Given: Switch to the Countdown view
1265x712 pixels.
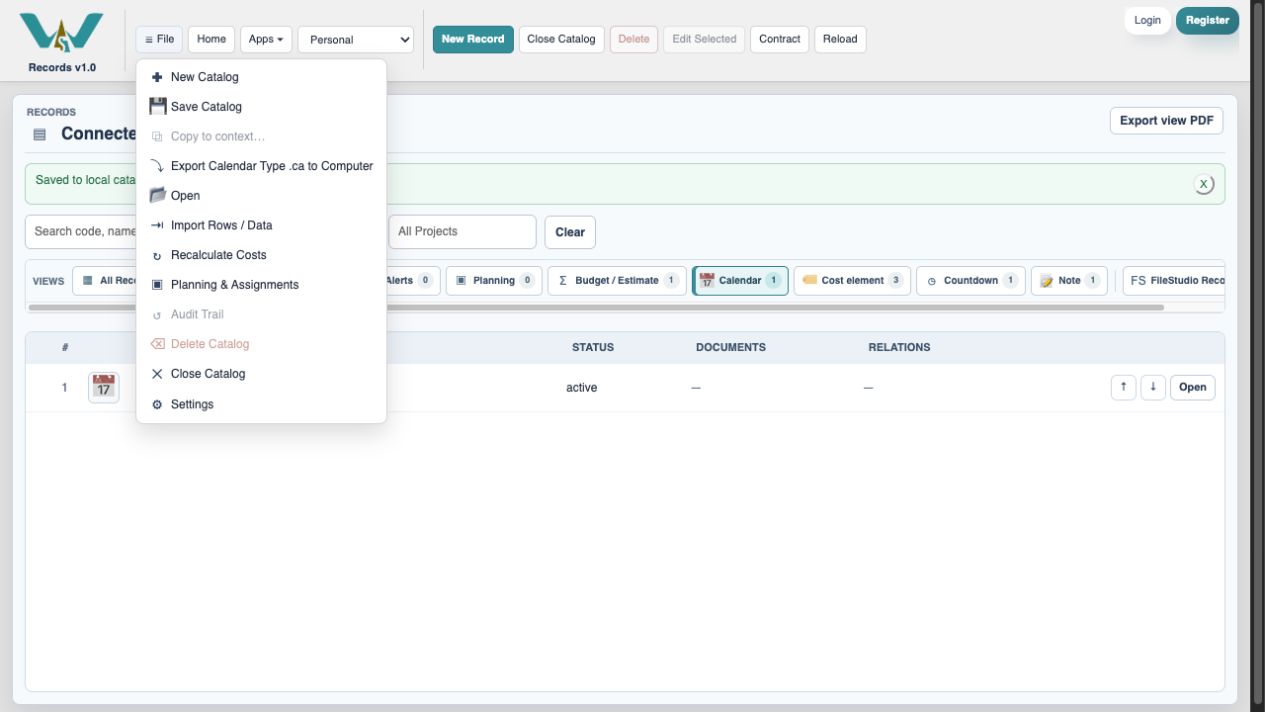Looking at the screenshot, I should [971, 280].
